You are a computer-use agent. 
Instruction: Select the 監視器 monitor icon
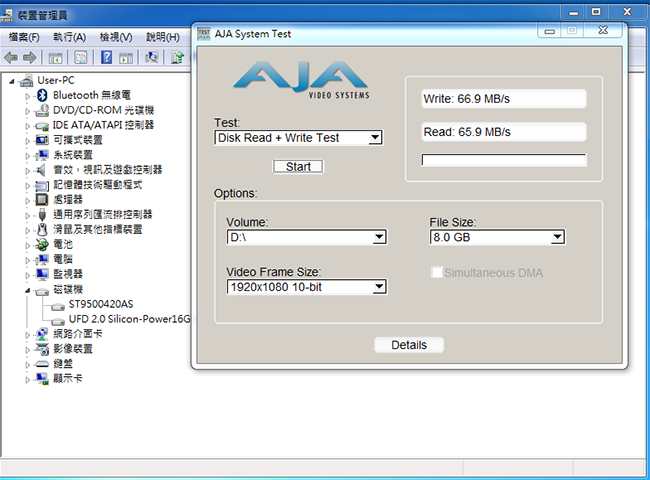tap(42, 274)
